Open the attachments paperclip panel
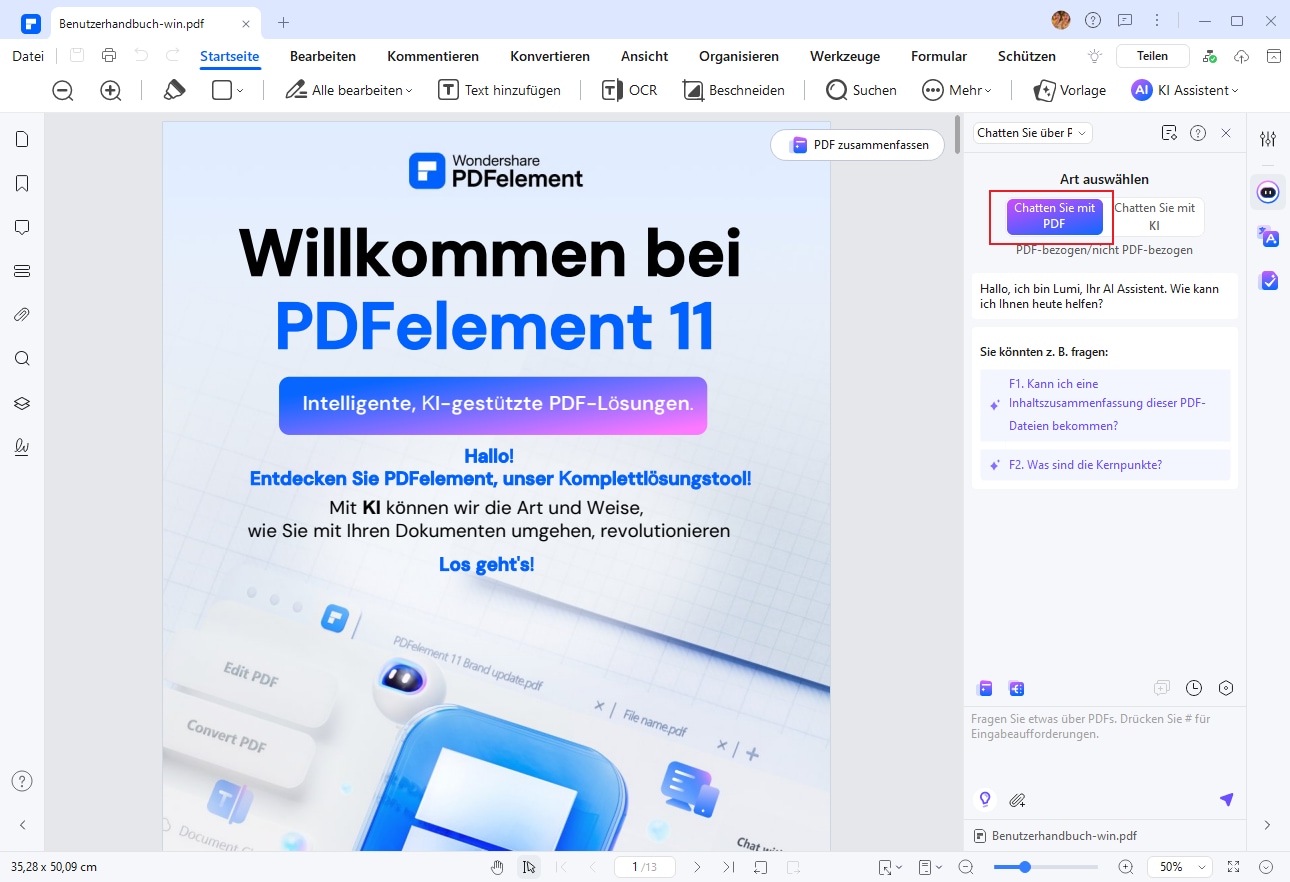 (x=22, y=315)
